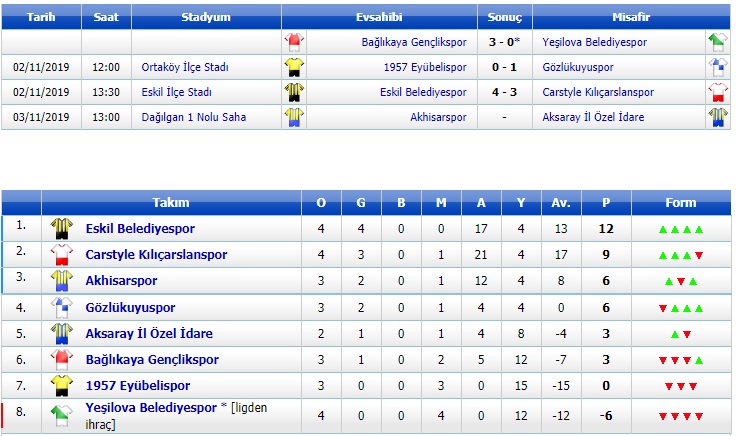The height and width of the screenshot is (436, 737).
Task: Click Yeşilova Belediyespor jersey in standings row 8
Action: [x=62, y=416]
